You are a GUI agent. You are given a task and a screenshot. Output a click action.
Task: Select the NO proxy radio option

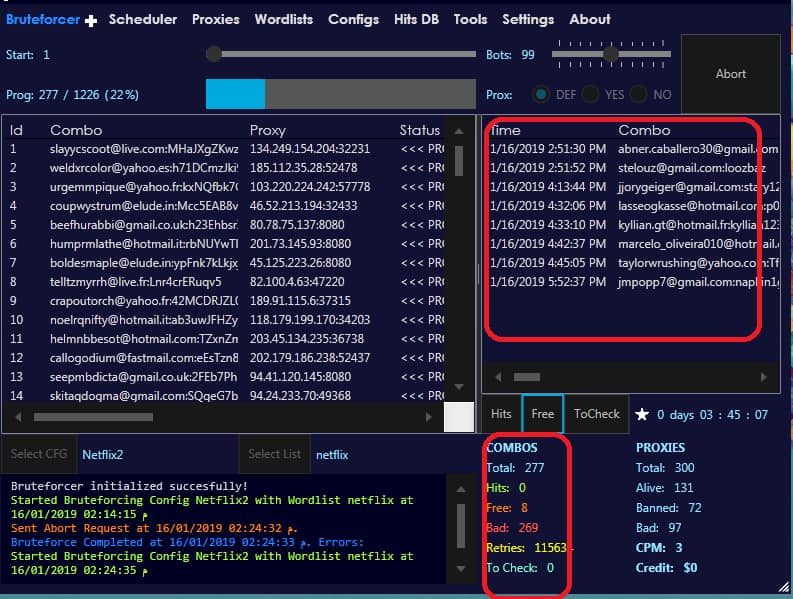tap(638, 95)
